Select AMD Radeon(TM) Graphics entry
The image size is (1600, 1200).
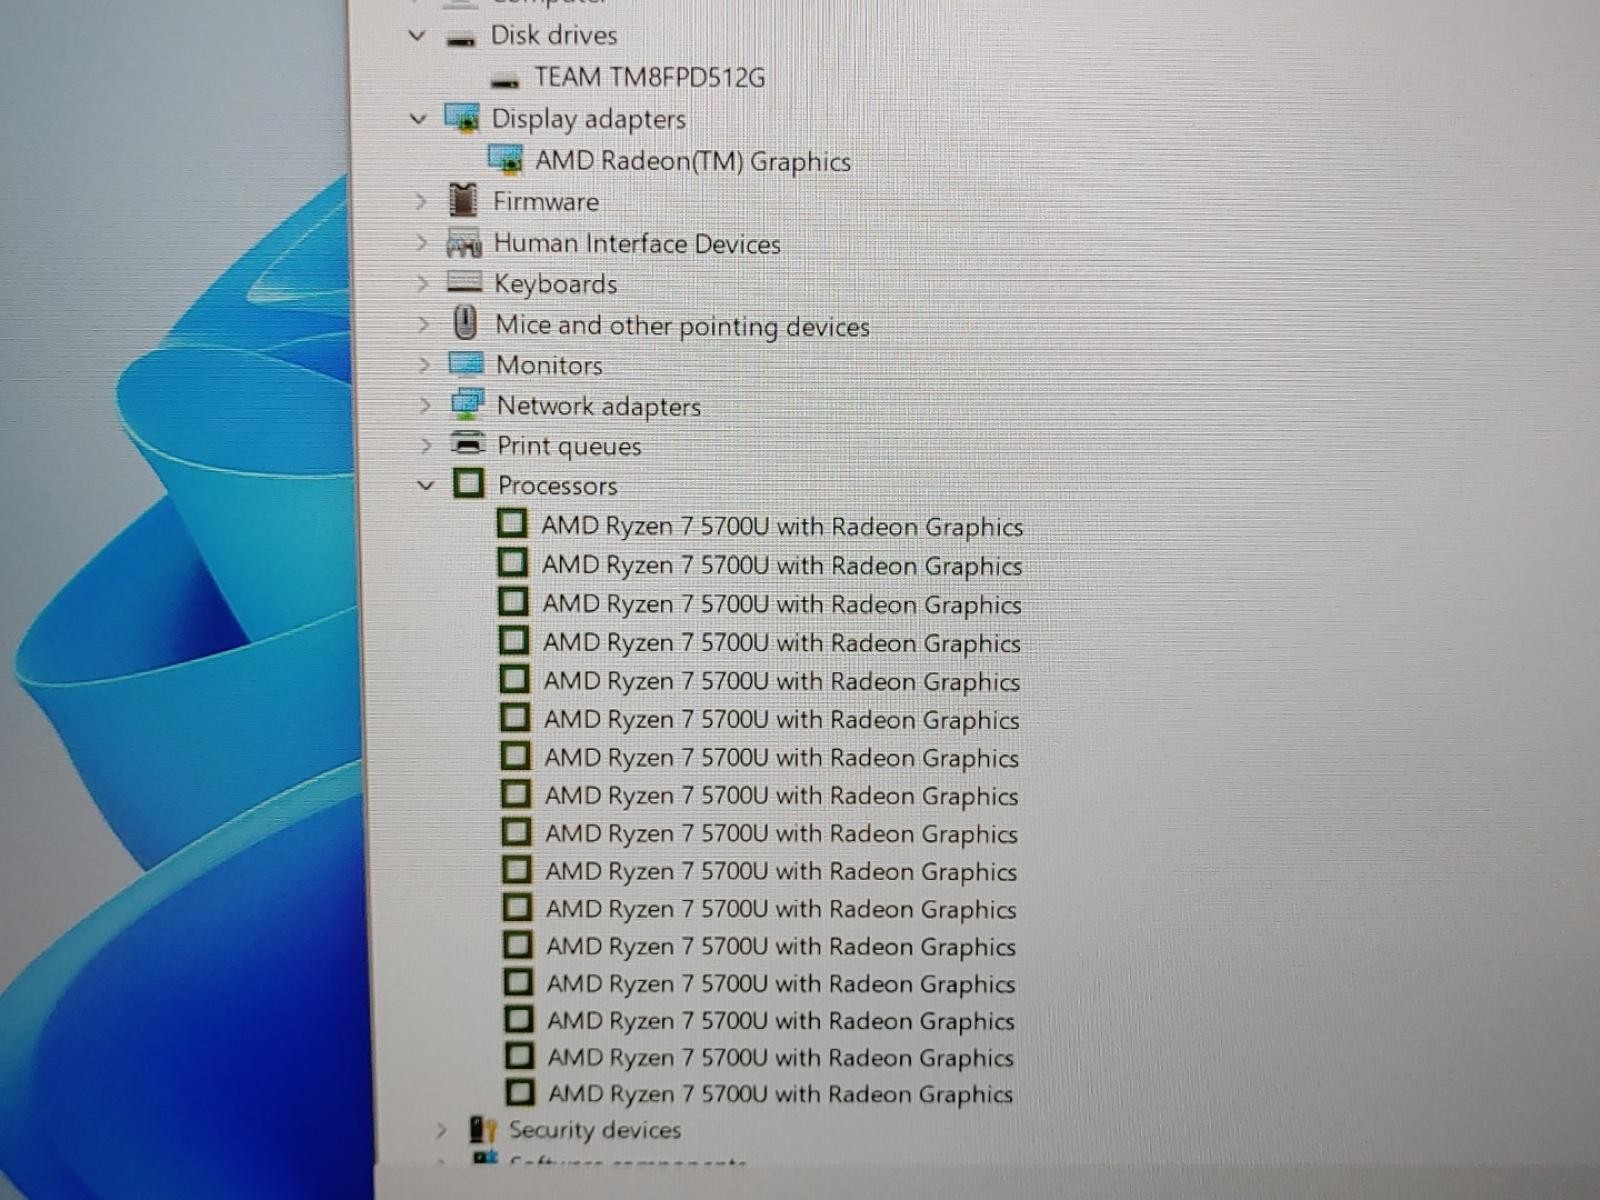tap(693, 161)
